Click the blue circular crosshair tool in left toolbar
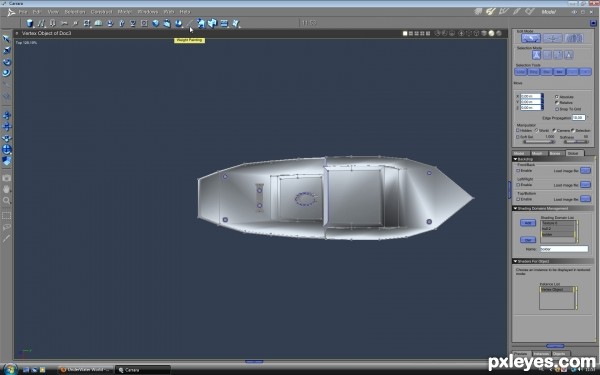The image size is (600, 375). pyautogui.click(x=7, y=150)
